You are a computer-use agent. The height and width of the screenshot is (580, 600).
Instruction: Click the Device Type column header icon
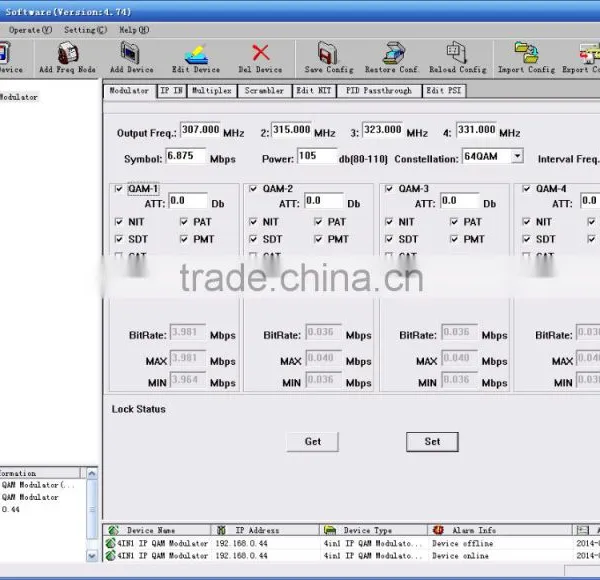pyautogui.click(x=329, y=530)
